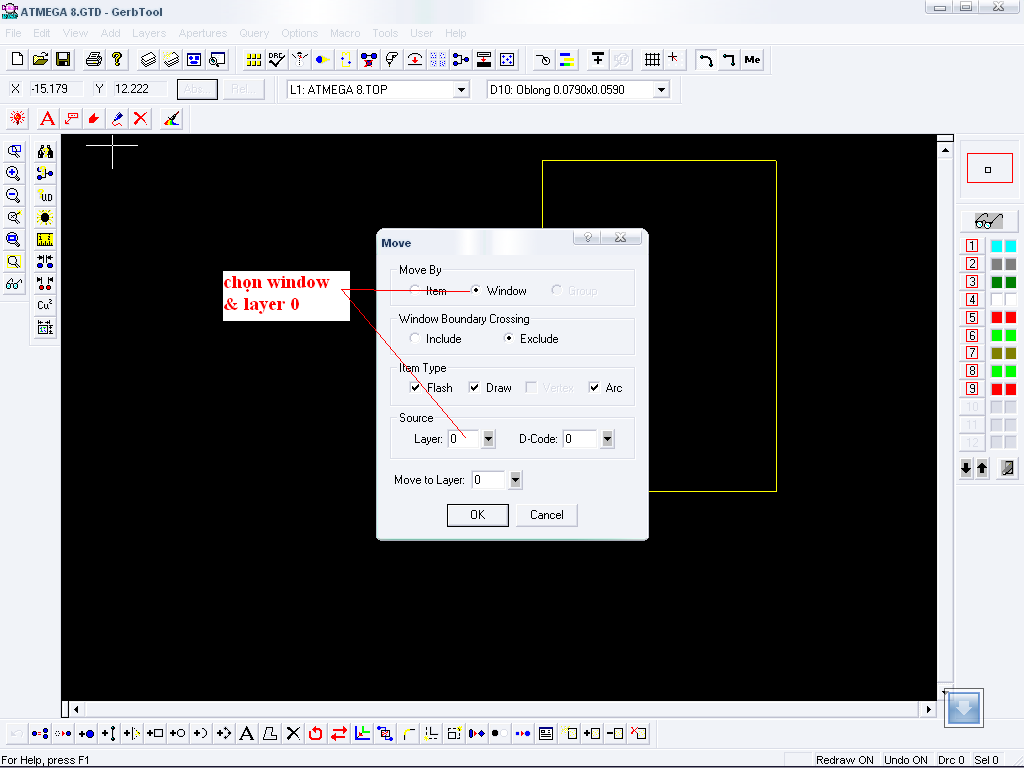Open the L1: ATMEGA 8.TOP layer dropdown
This screenshot has height=768, width=1024.
461,89
